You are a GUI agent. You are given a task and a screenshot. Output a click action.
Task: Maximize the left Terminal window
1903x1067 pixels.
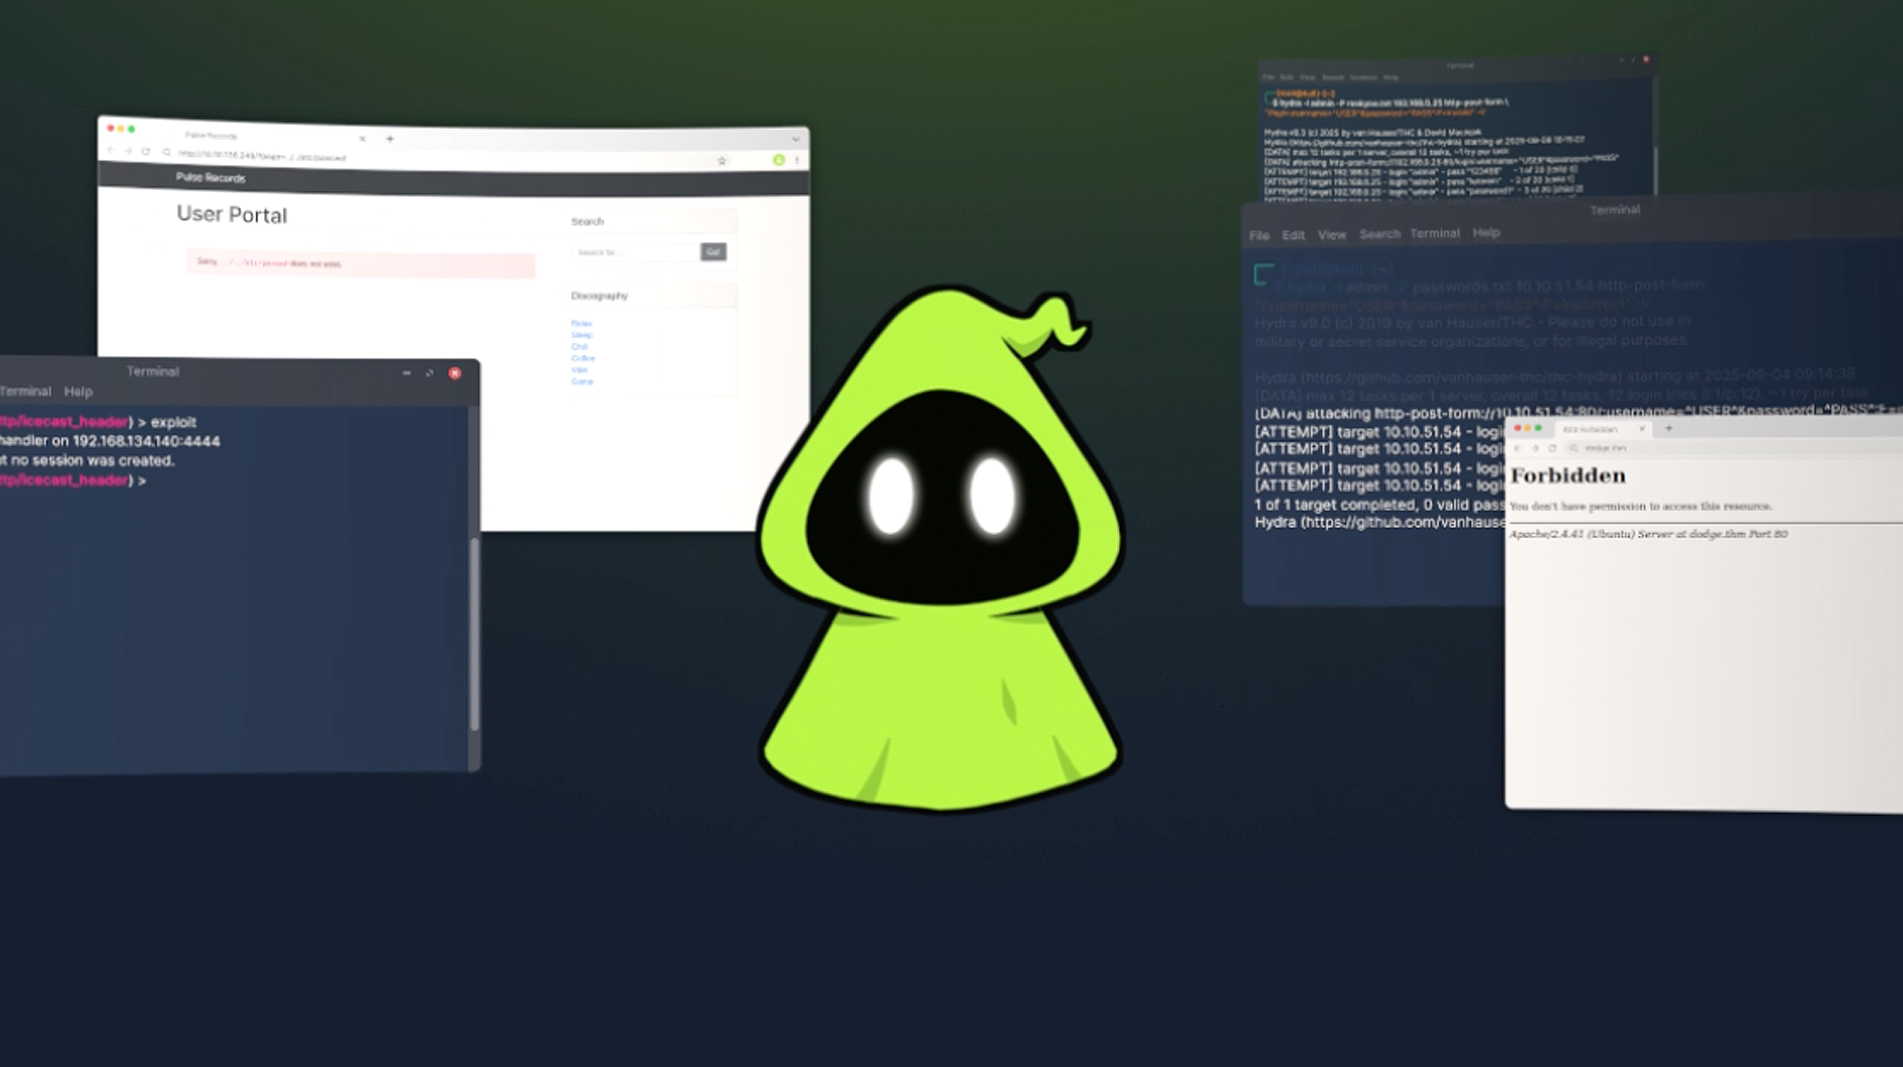coord(430,373)
